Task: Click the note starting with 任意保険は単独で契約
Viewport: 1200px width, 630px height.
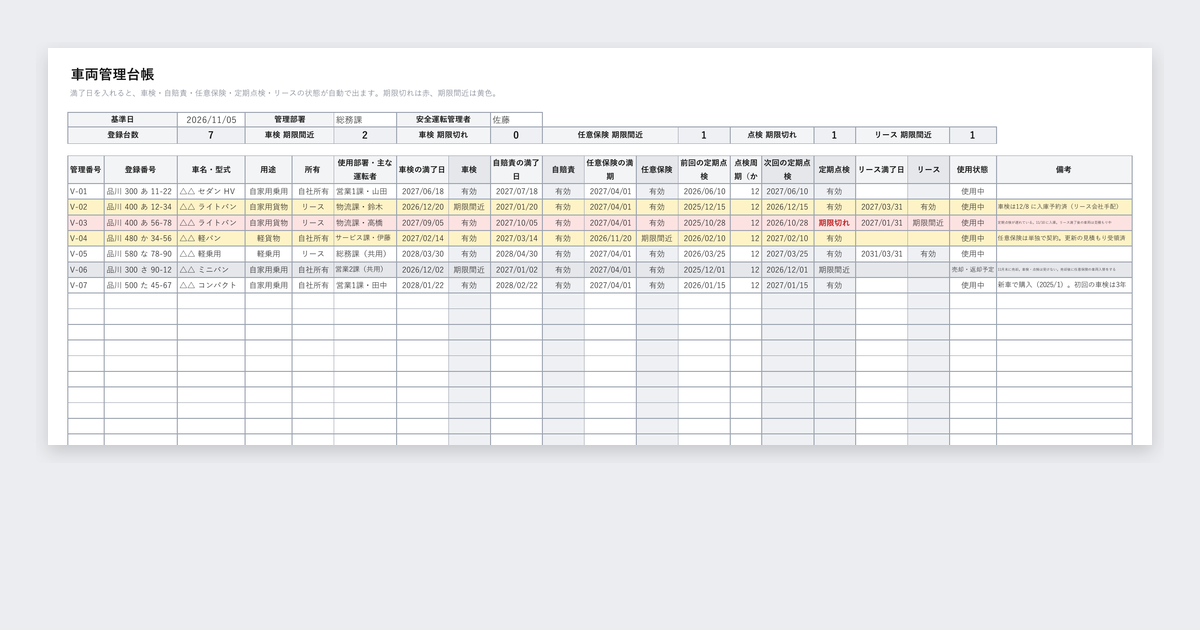Action: pos(1064,238)
